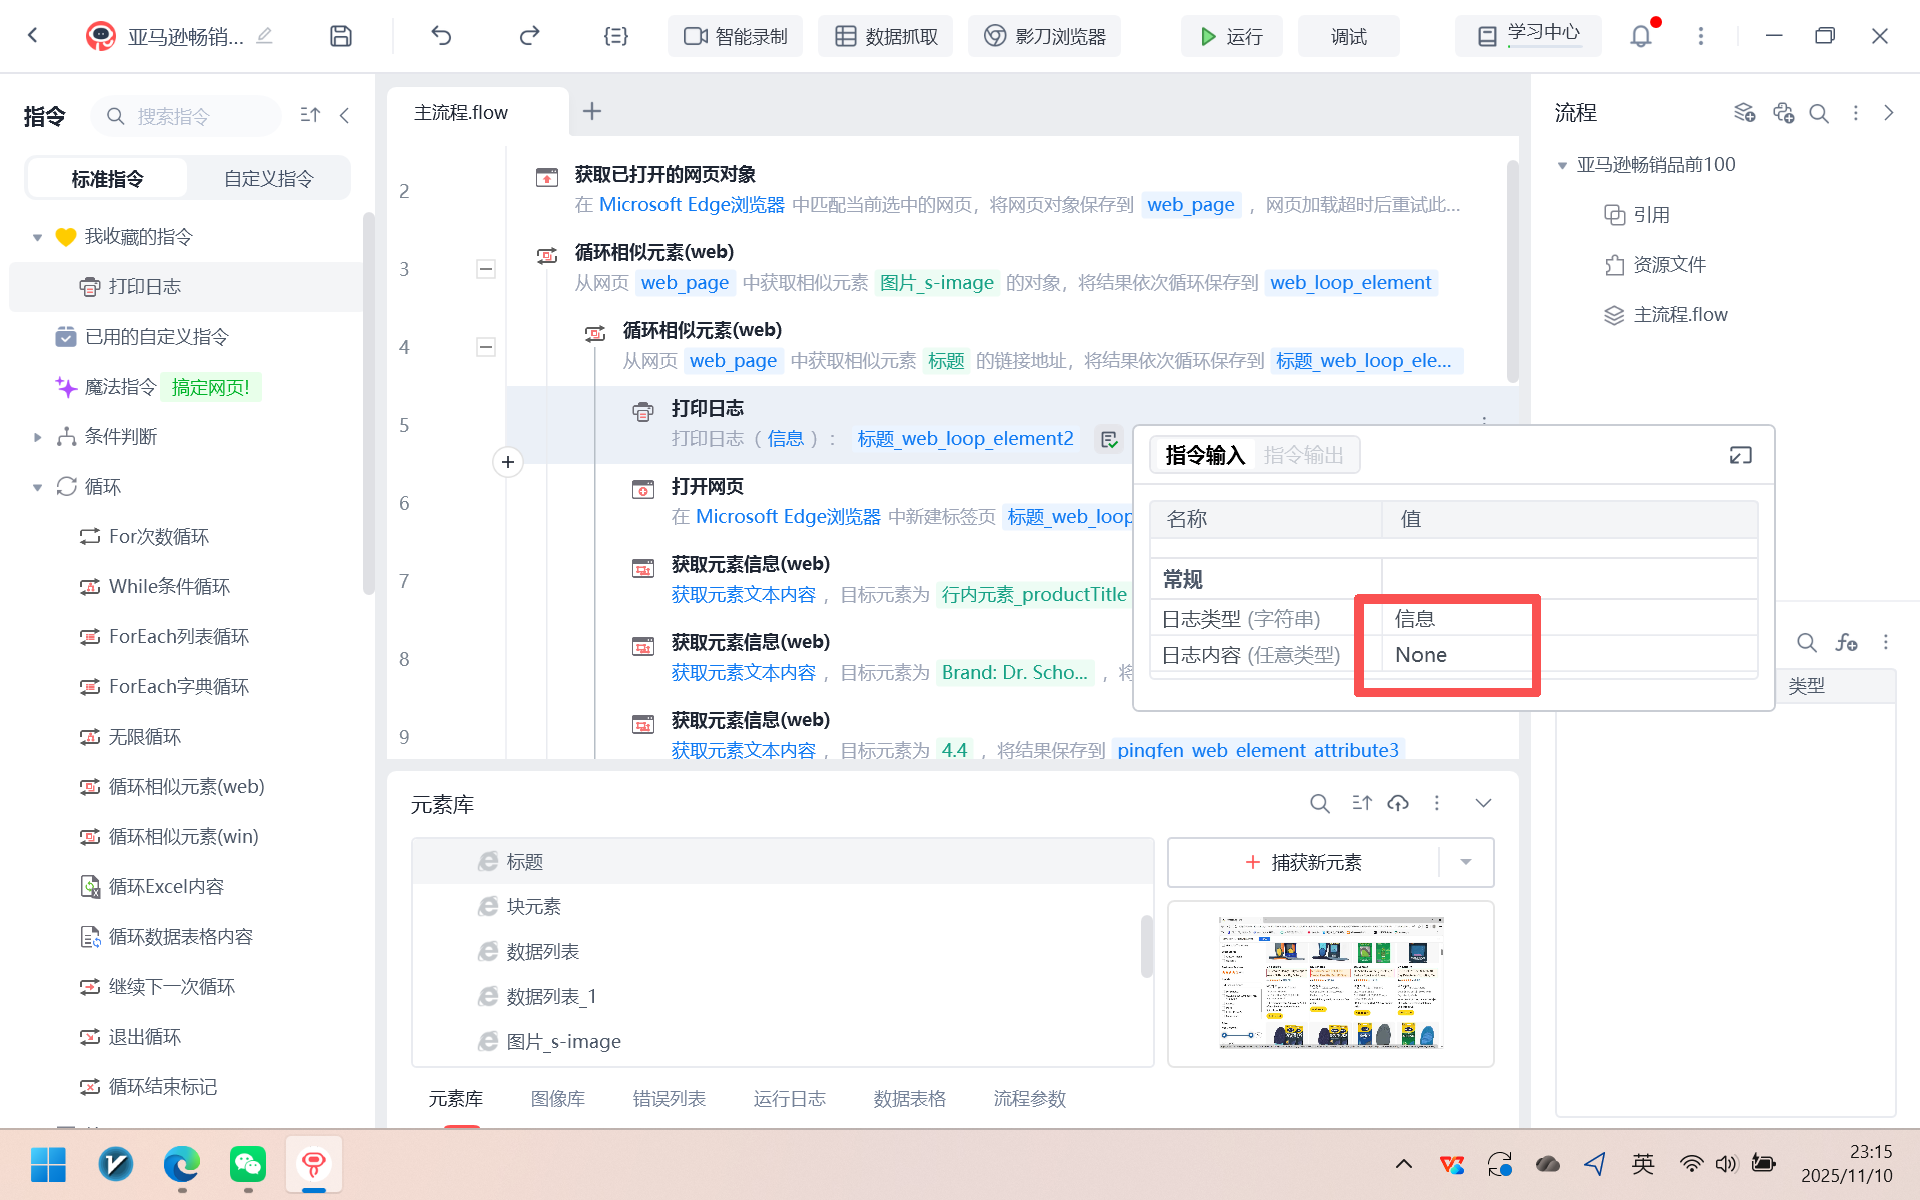
Task: Expand the 指令输入 popup window
Action: [x=1741, y=455]
